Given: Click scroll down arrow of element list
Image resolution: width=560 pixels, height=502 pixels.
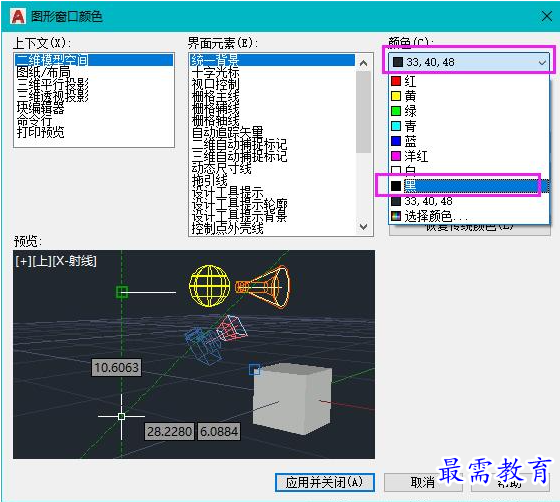Looking at the screenshot, I should (364, 226).
